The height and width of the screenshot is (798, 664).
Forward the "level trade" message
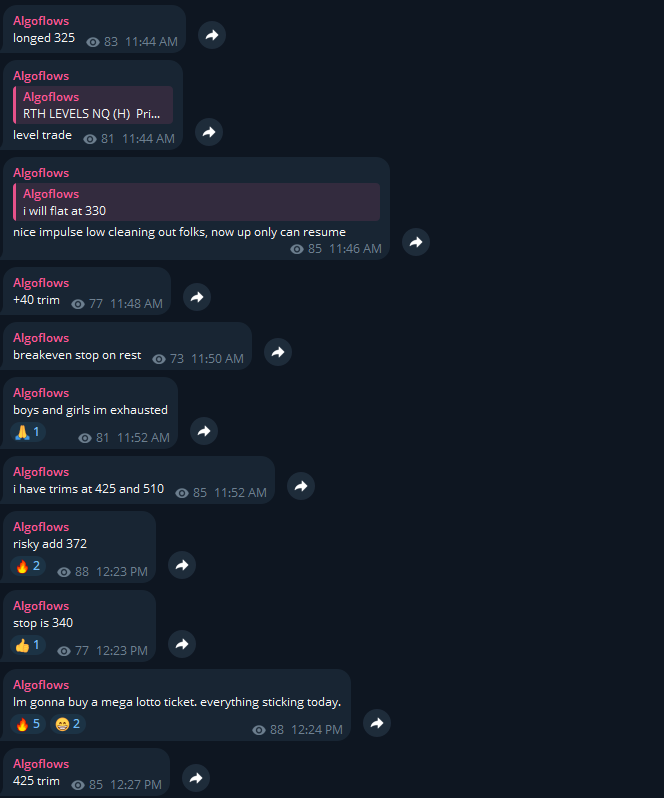[x=209, y=132]
